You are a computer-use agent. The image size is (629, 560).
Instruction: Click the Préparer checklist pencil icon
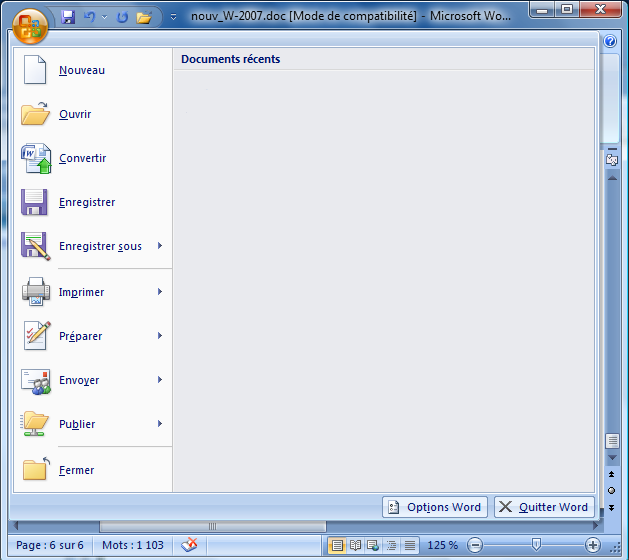37,336
